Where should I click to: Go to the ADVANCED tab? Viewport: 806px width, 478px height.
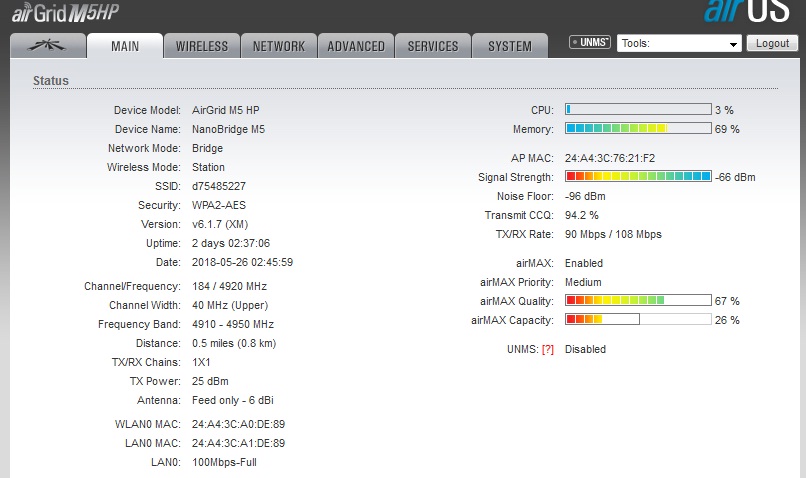[356, 46]
